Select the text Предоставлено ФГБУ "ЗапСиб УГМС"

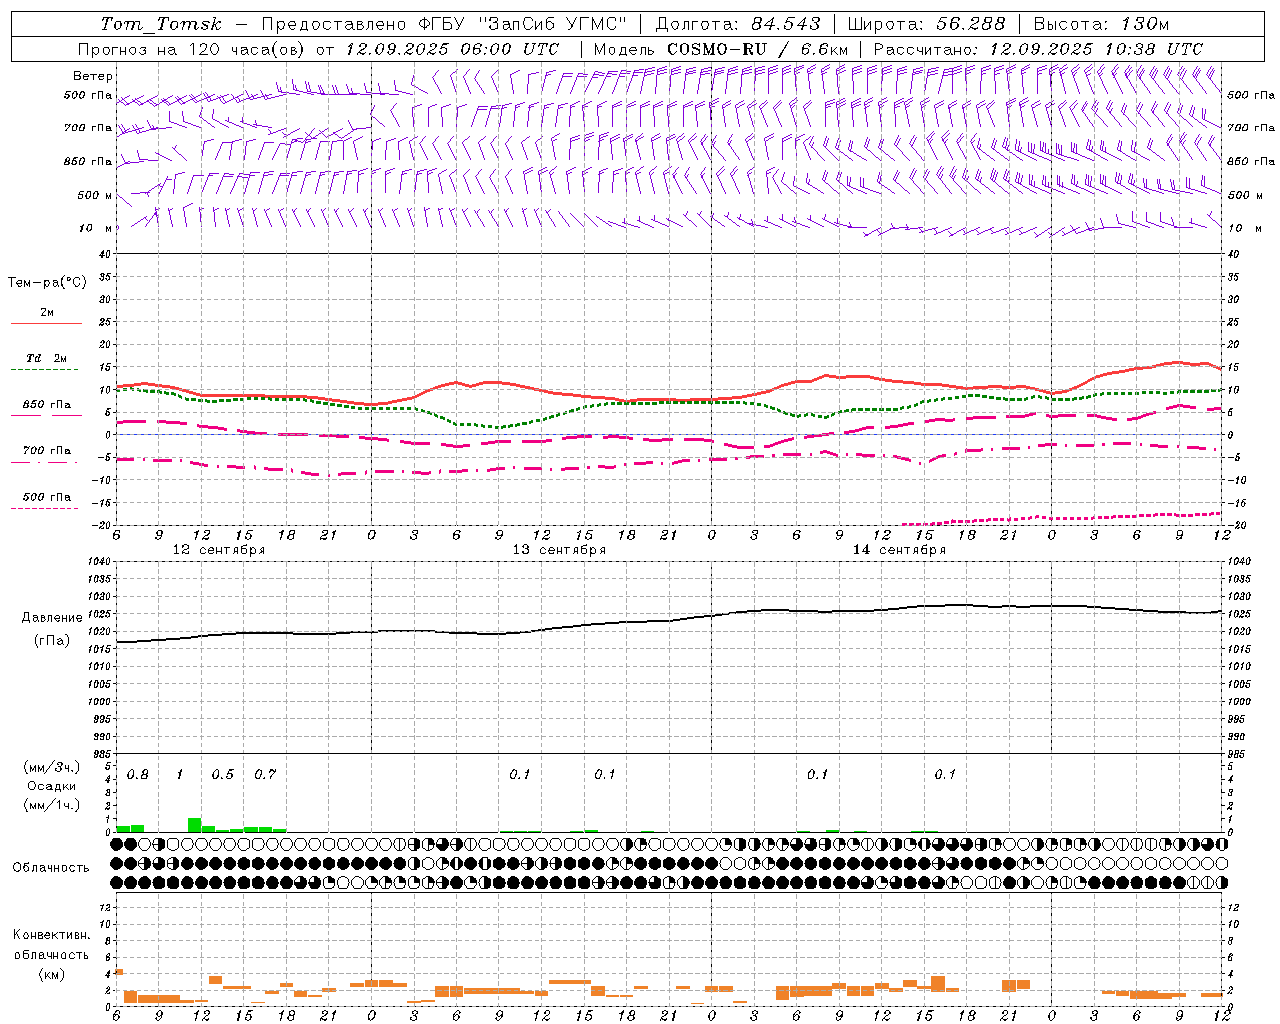443,24
